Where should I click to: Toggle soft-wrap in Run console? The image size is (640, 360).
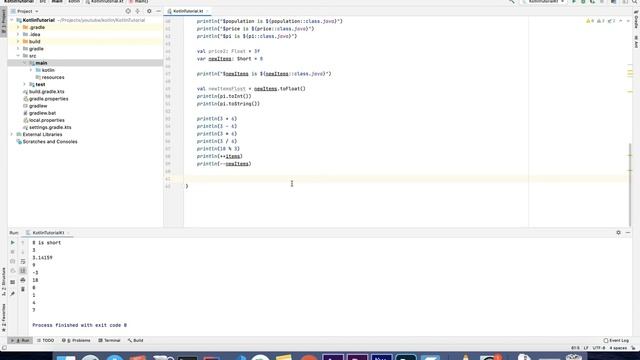point(23,261)
